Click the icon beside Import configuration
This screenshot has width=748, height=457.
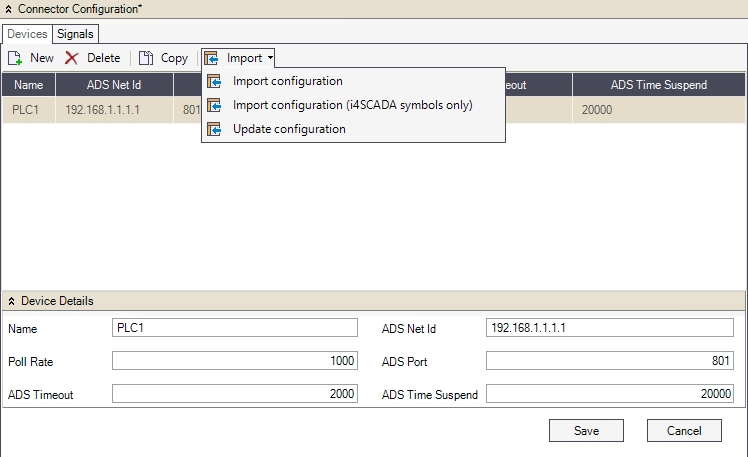(x=214, y=81)
